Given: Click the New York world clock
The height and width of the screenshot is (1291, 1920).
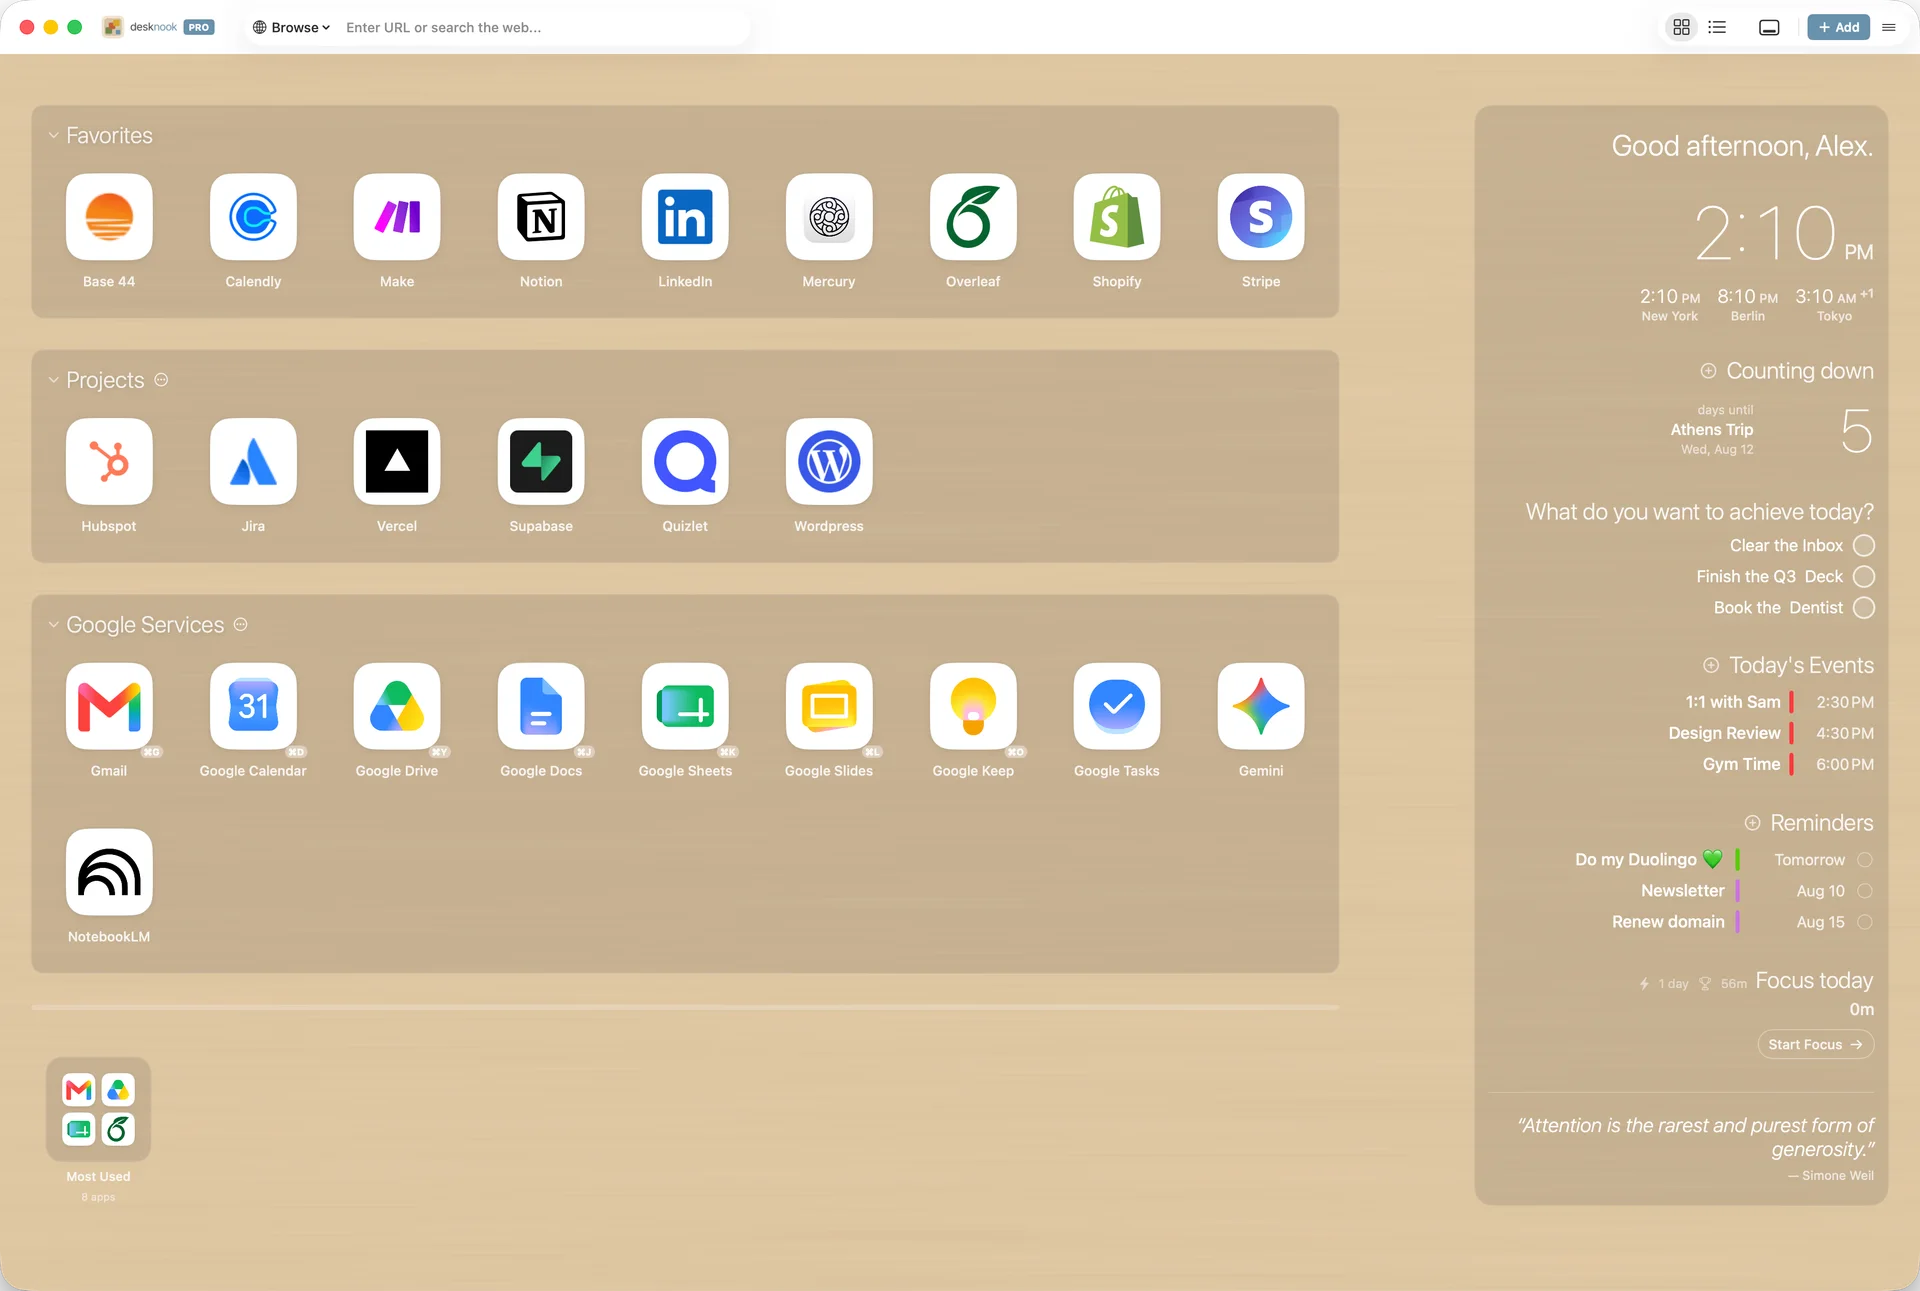Looking at the screenshot, I should (1669, 305).
